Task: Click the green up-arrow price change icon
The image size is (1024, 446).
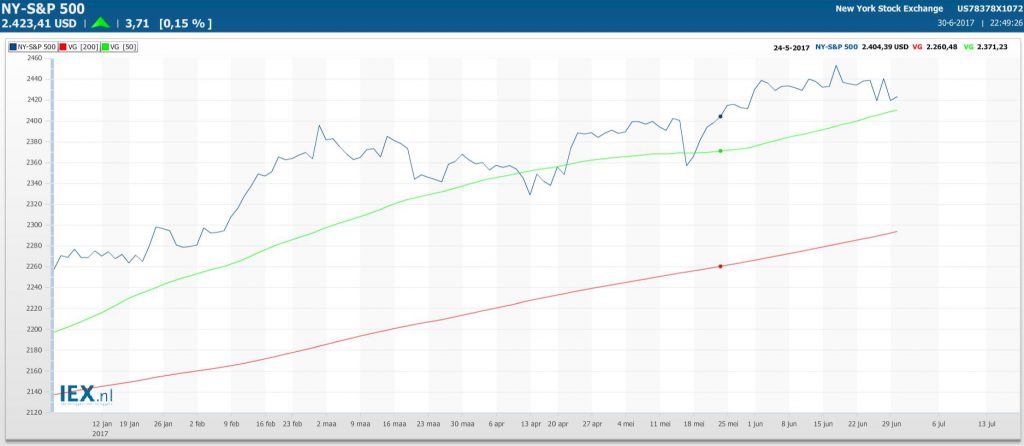Action: [102, 22]
